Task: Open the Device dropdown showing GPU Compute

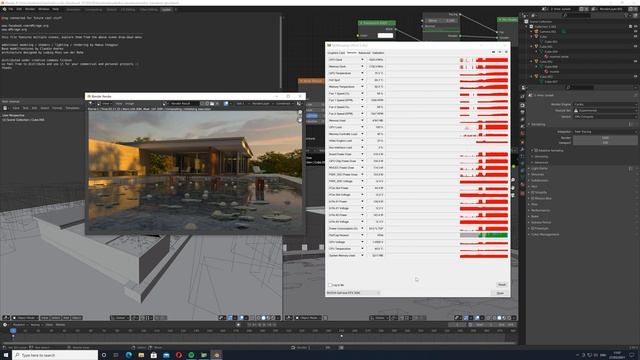Action: 604,117
